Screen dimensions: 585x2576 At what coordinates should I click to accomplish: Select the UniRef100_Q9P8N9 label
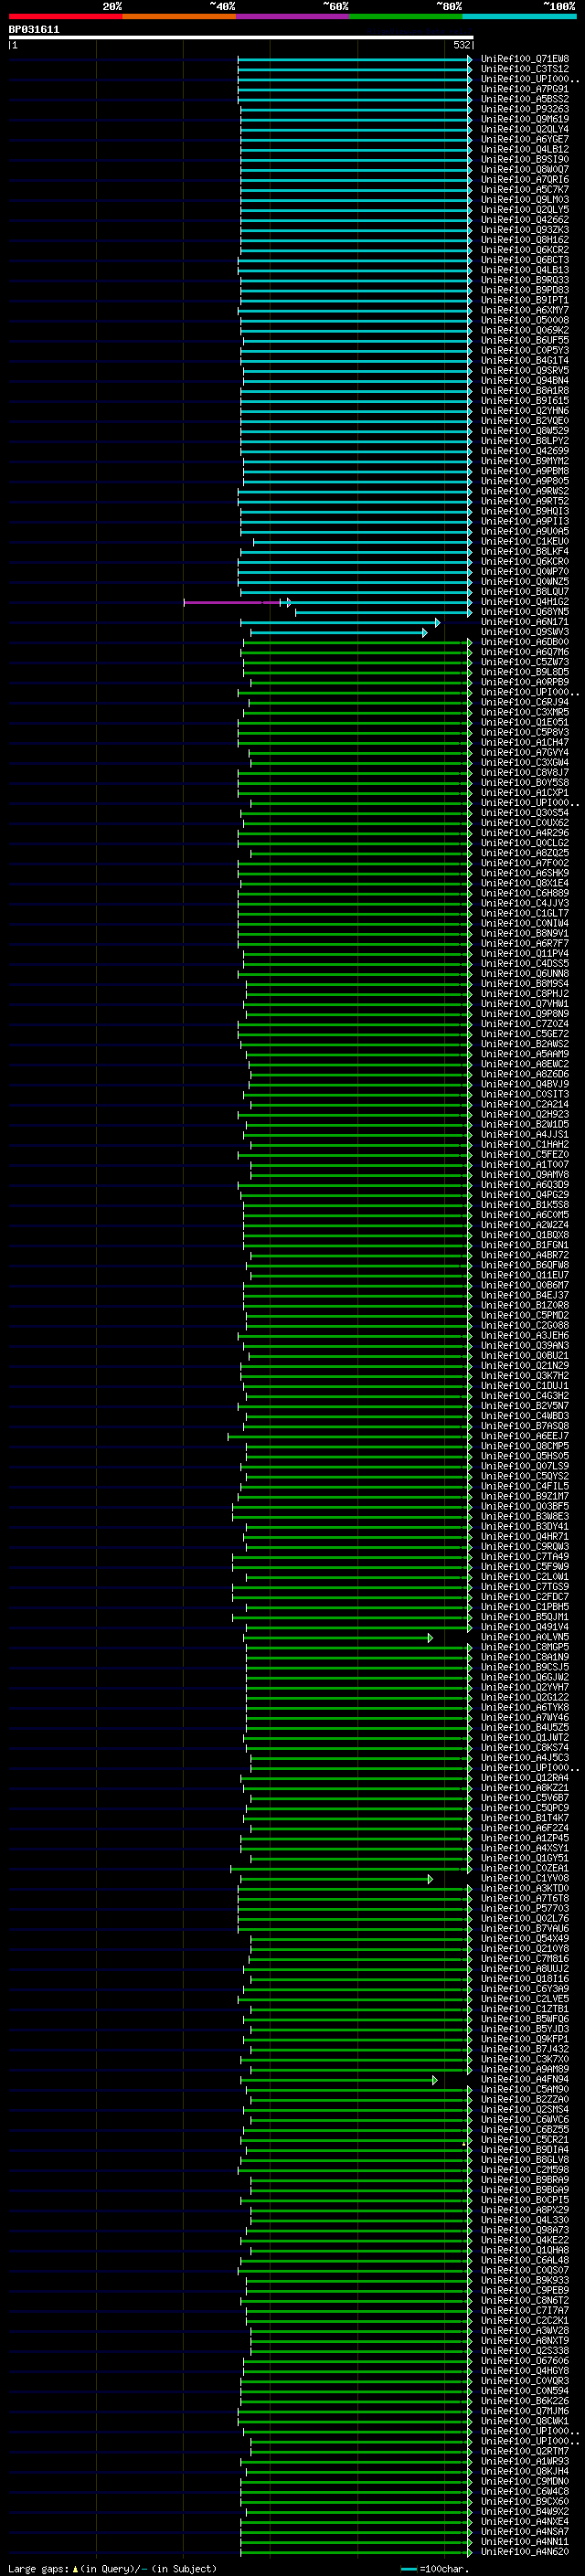pyautogui.click(x=524, y=1014)
